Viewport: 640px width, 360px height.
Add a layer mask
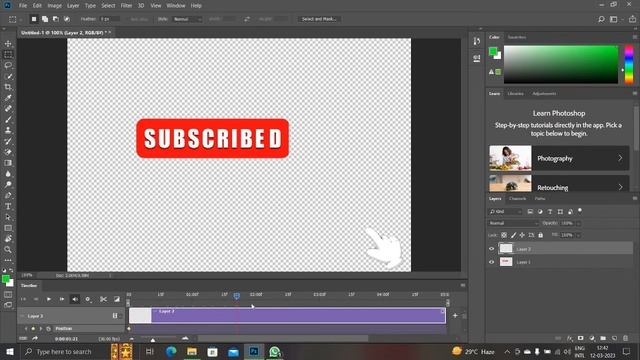(x=580, y=338)
